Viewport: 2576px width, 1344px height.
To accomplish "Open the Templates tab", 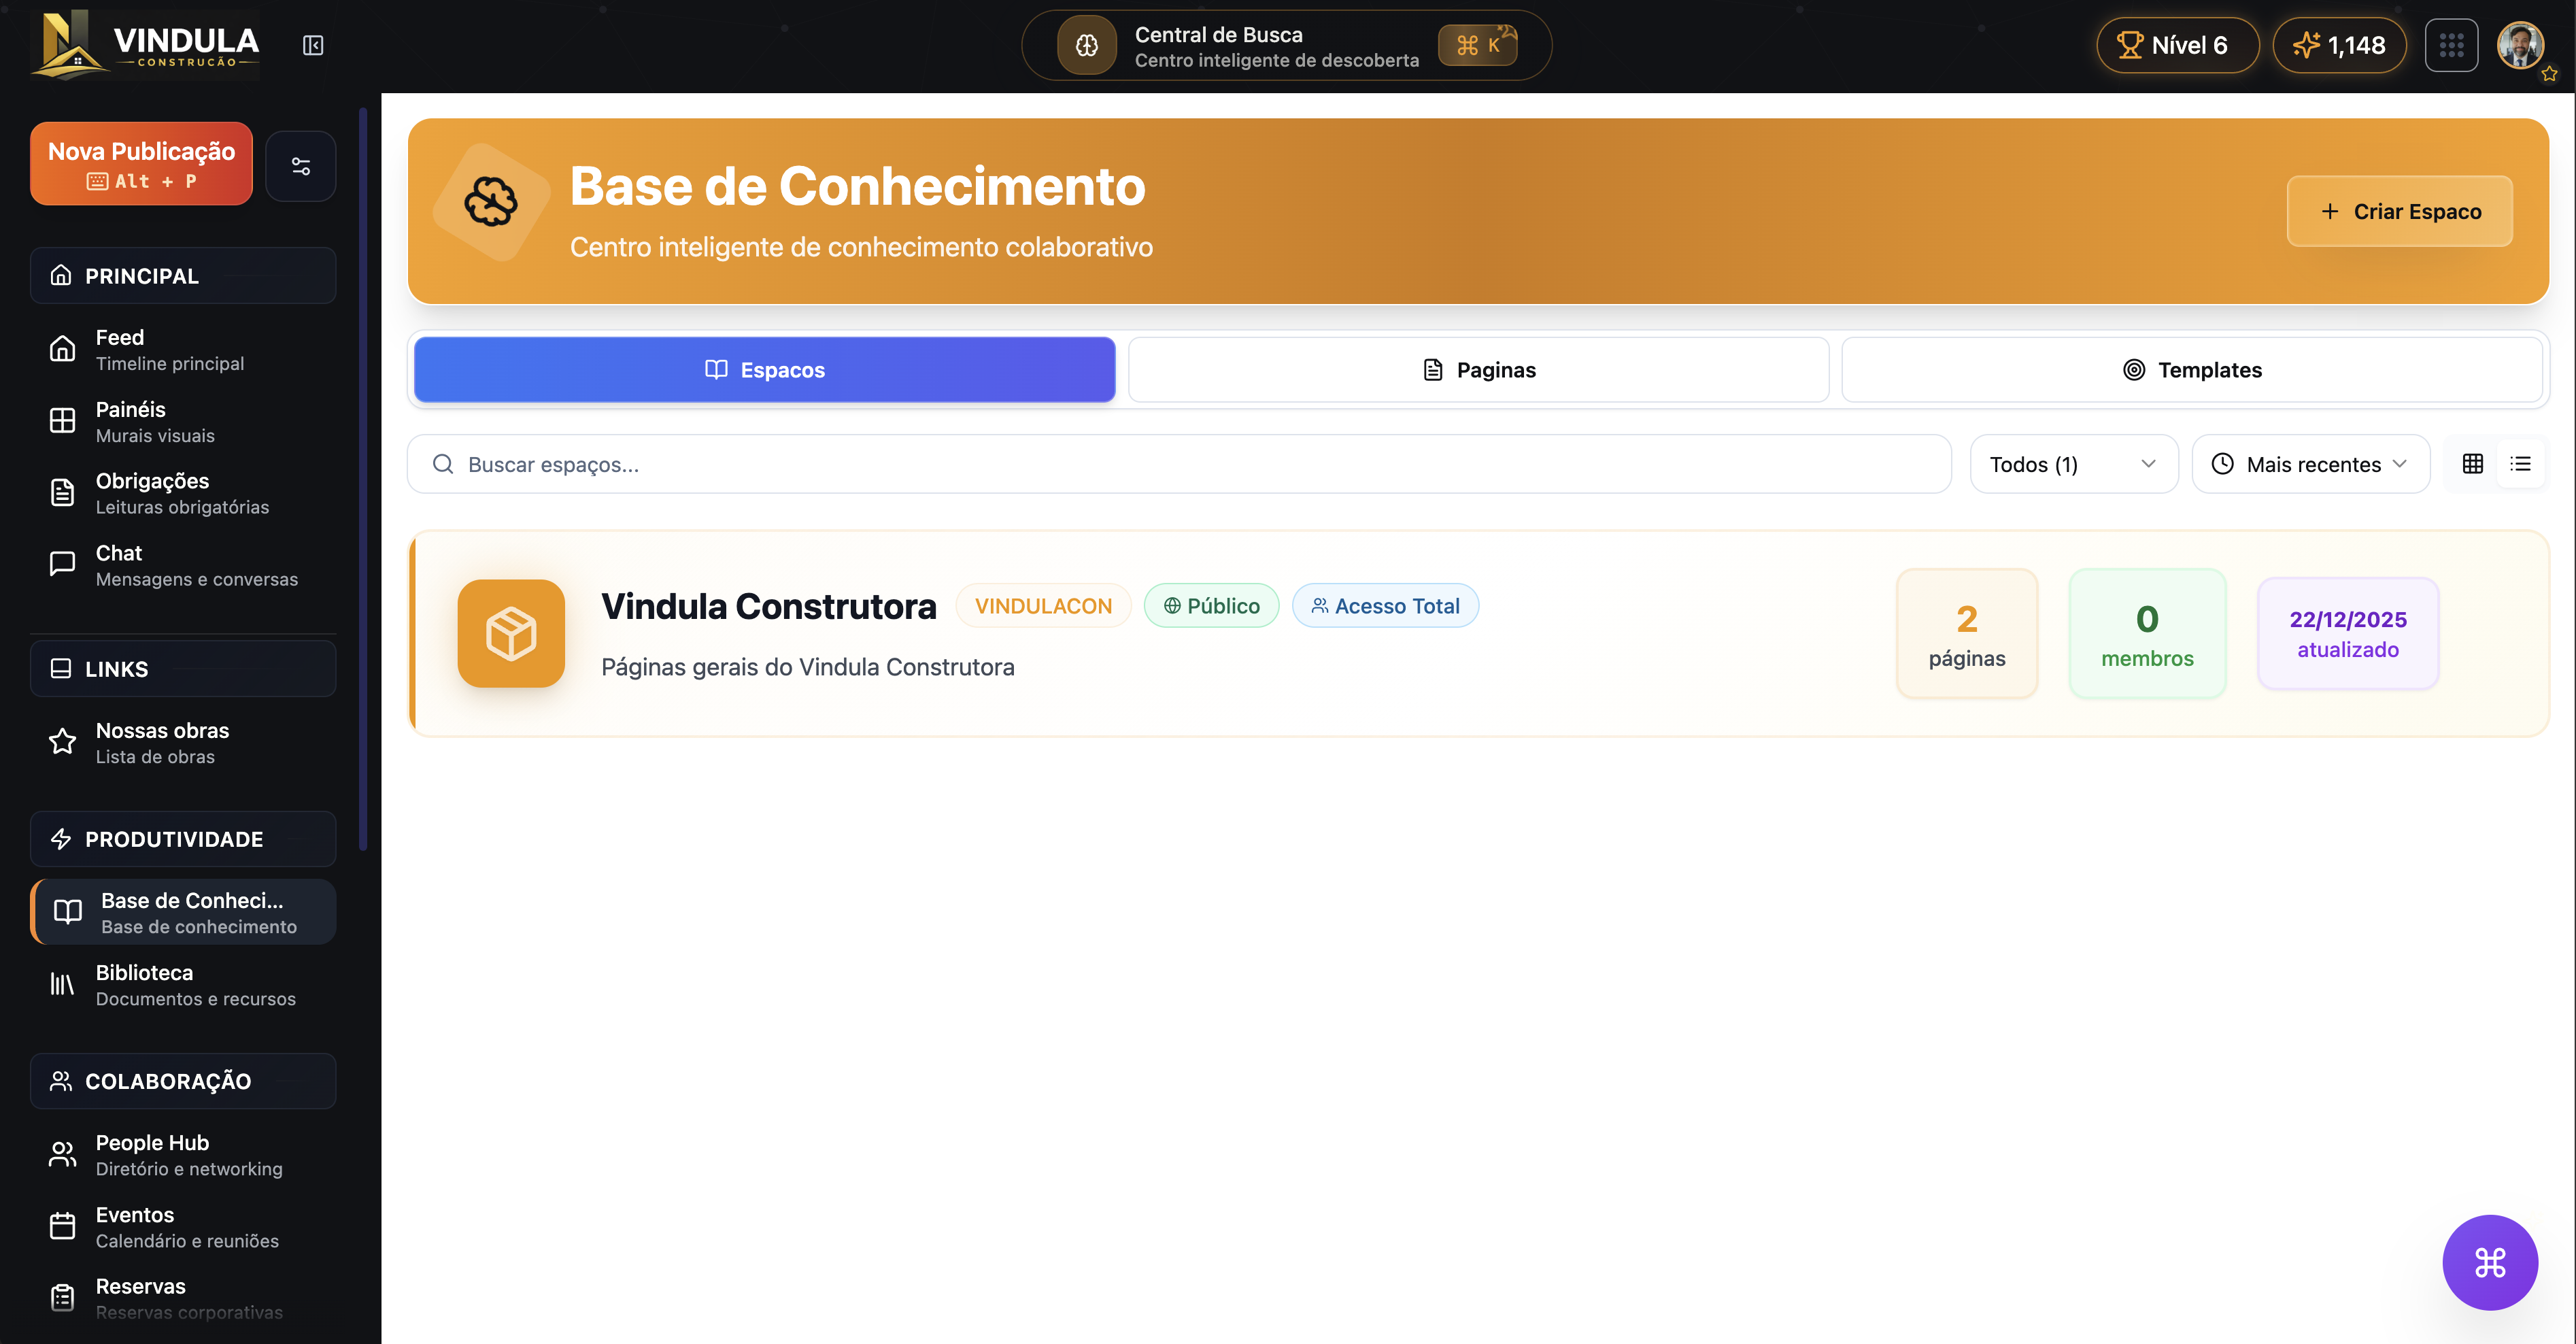I will tap(2192, 370).
